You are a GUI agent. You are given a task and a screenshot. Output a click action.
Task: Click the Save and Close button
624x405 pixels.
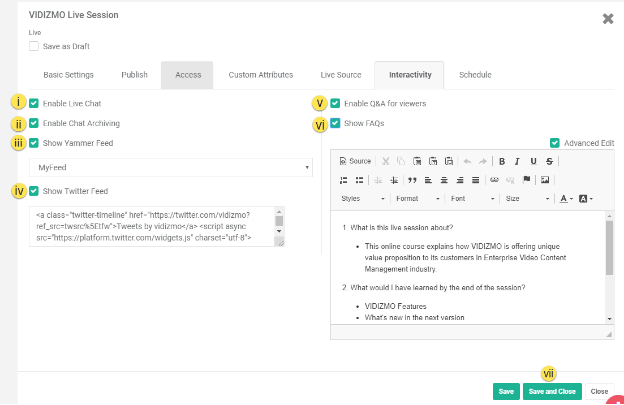(552, 391)
